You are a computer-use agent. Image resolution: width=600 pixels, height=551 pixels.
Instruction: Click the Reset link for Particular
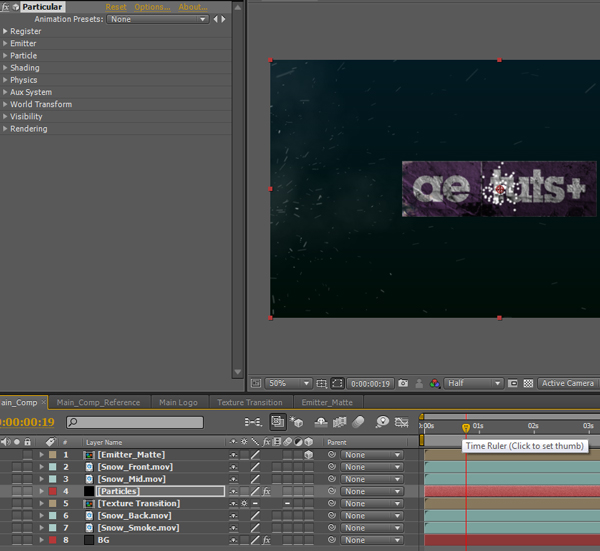point(116,7)
